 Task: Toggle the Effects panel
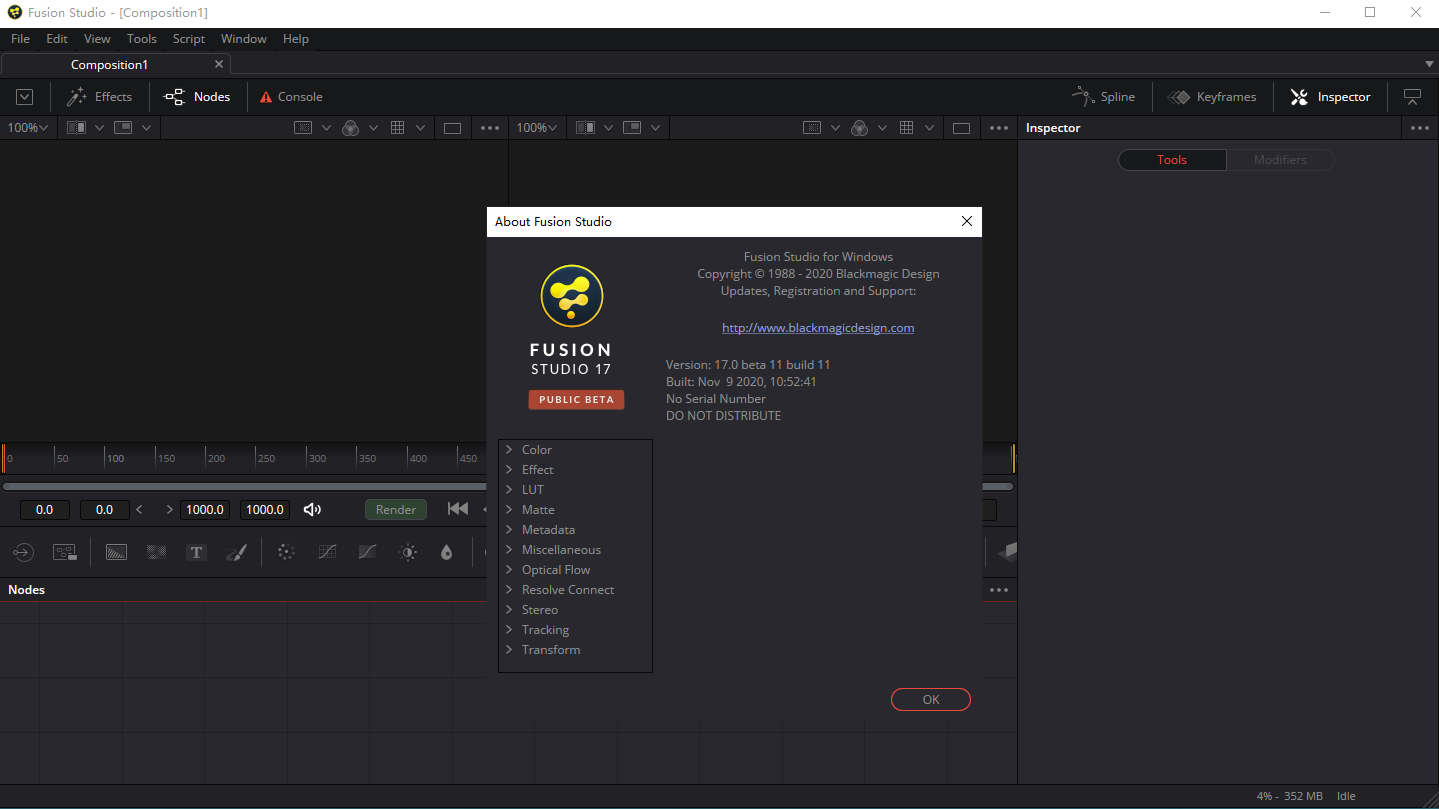pyautogui.click(x=99, y=97)
